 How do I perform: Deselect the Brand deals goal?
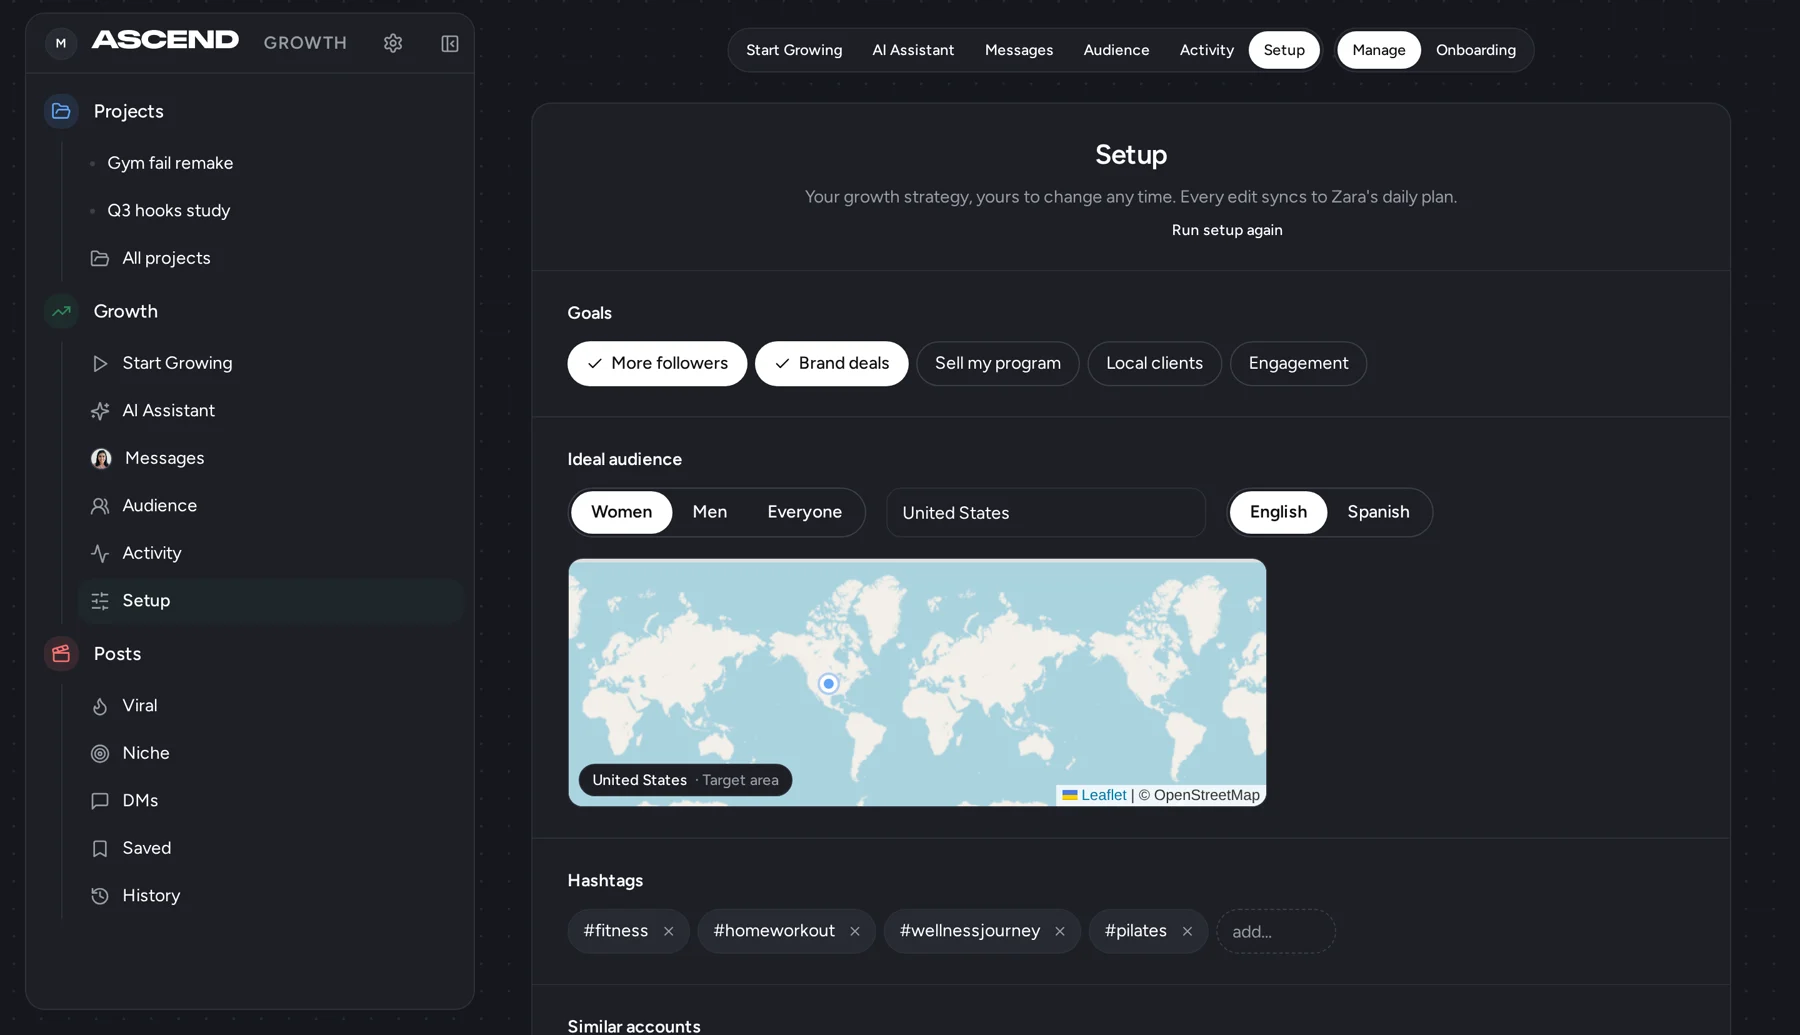(x=831, y=363)
